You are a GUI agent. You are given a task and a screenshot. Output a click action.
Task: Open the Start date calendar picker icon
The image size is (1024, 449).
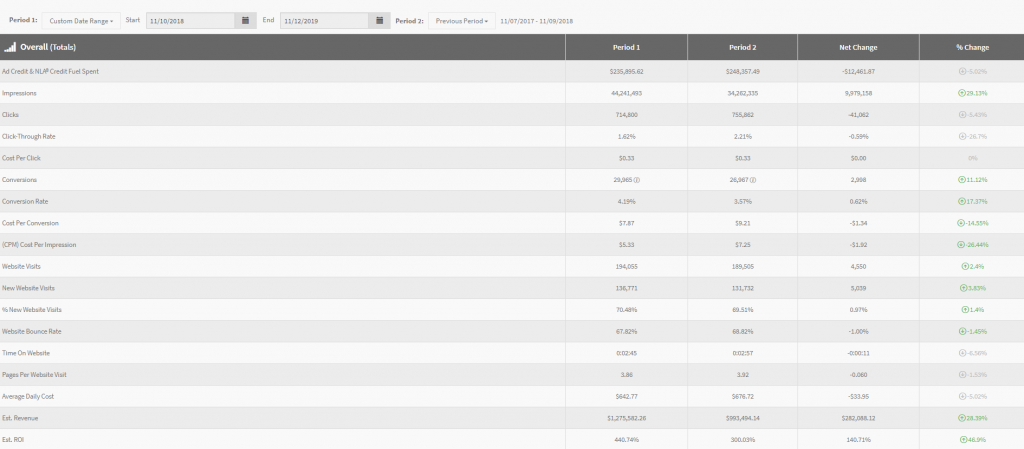click(246, 21)
